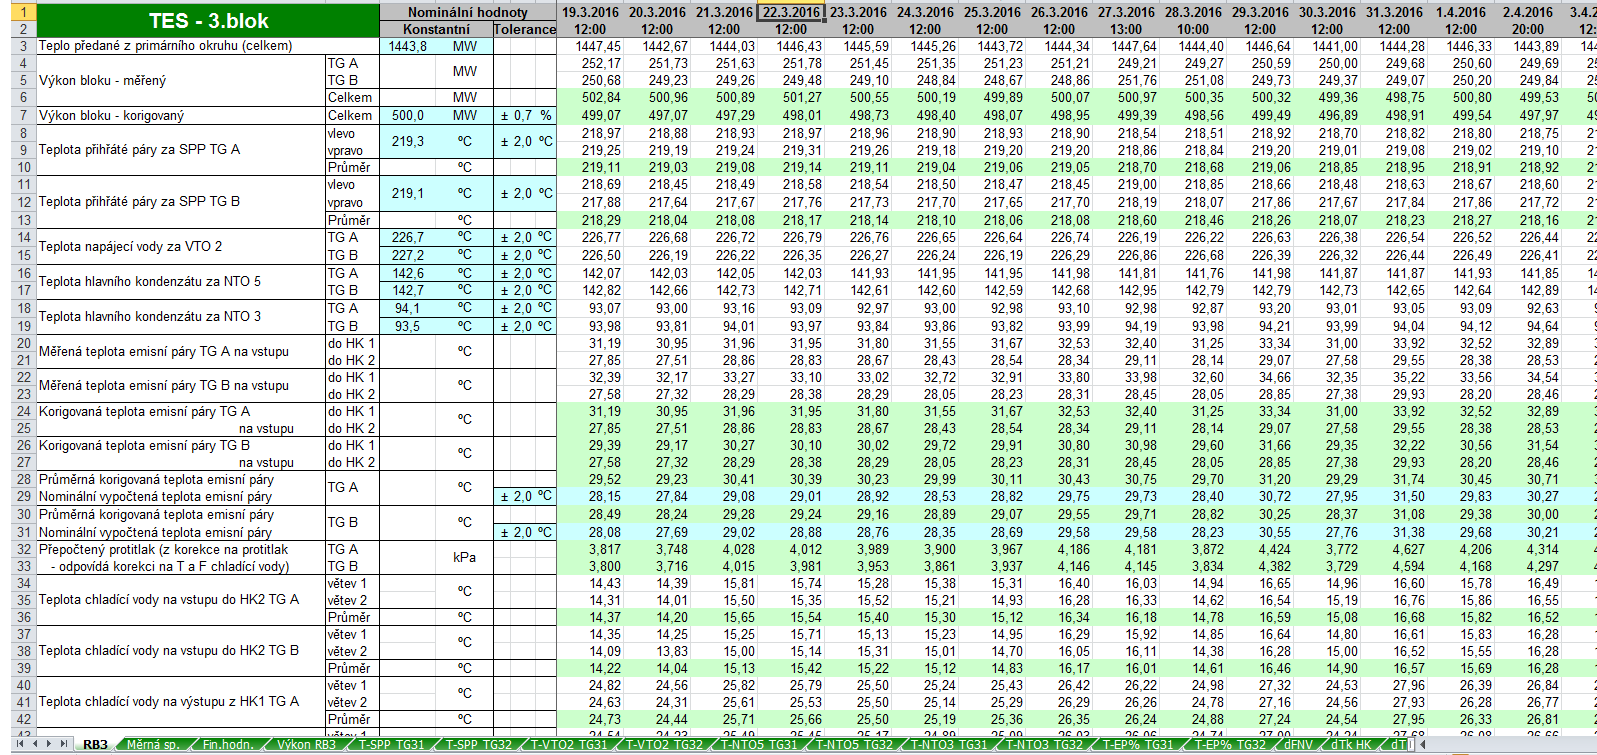Click 'Teplota hlavního kondenzátu za NTO 5' label
Image resolution: width=1597 pixels, height=755 pixels.
tap(149, 281)
